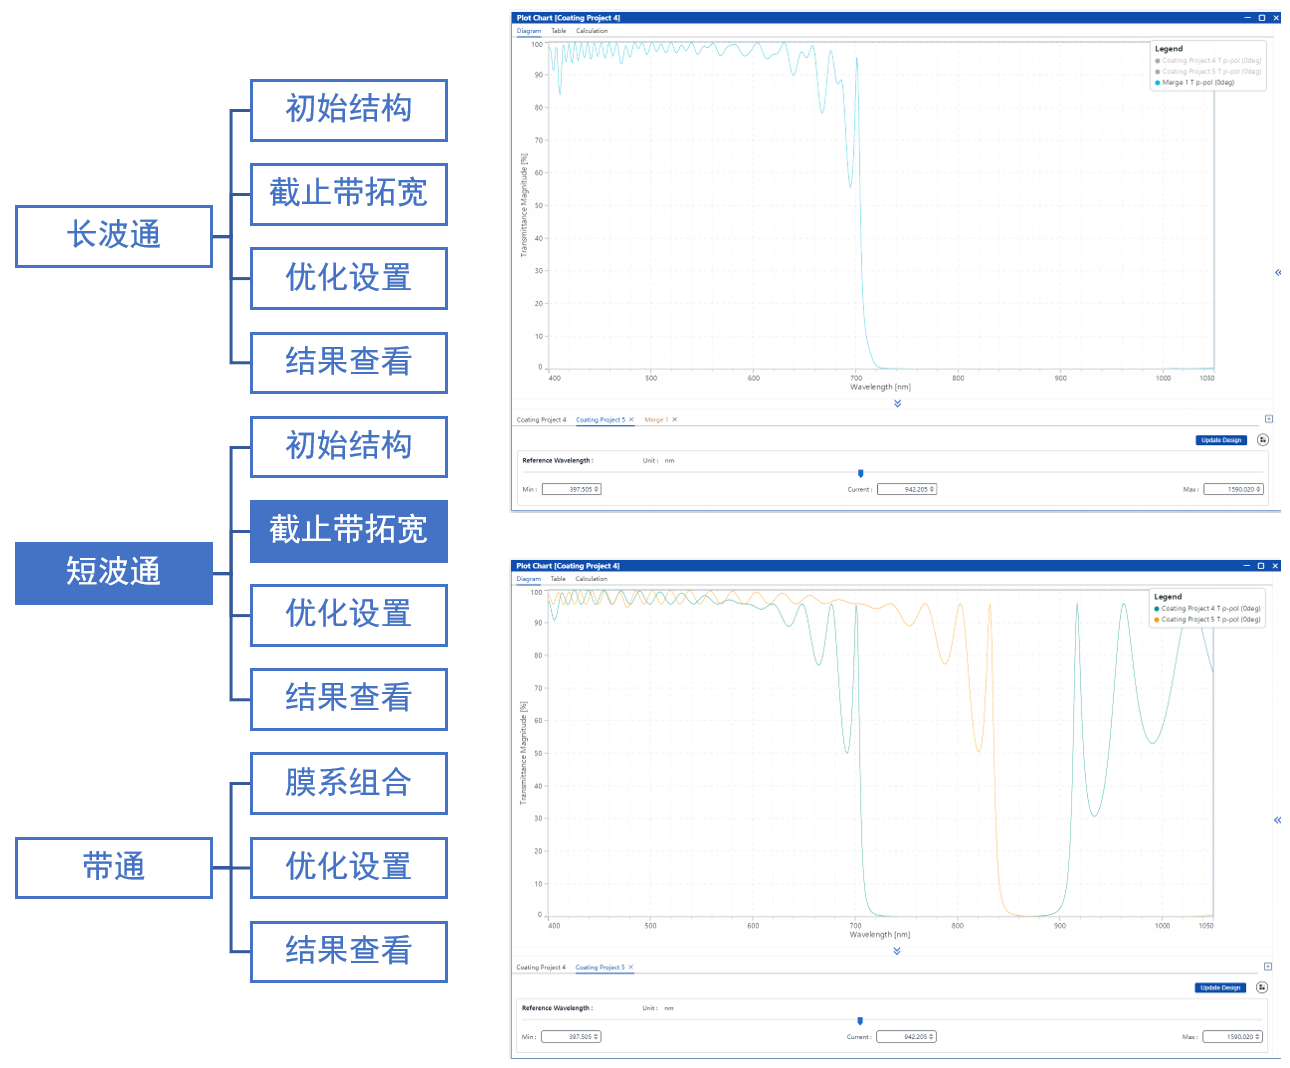
Task: Click the round settings icon beside upper Update Design
Action: [1263, 440]
